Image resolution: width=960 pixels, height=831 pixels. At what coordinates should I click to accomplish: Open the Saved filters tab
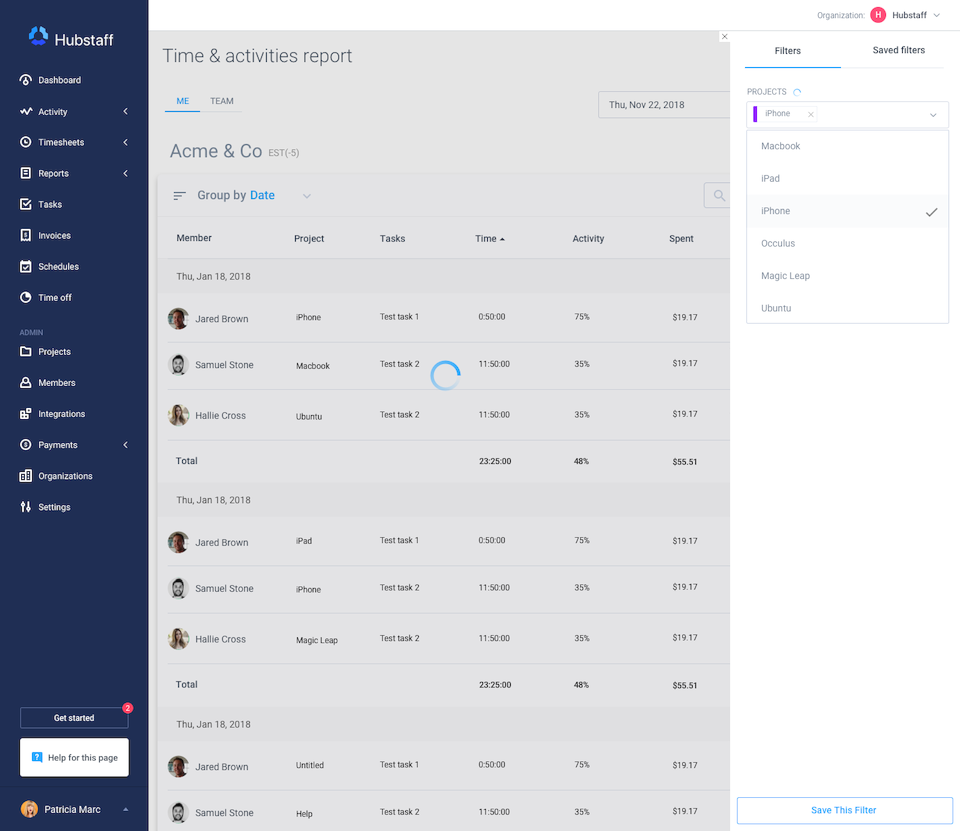click(898, 50)
